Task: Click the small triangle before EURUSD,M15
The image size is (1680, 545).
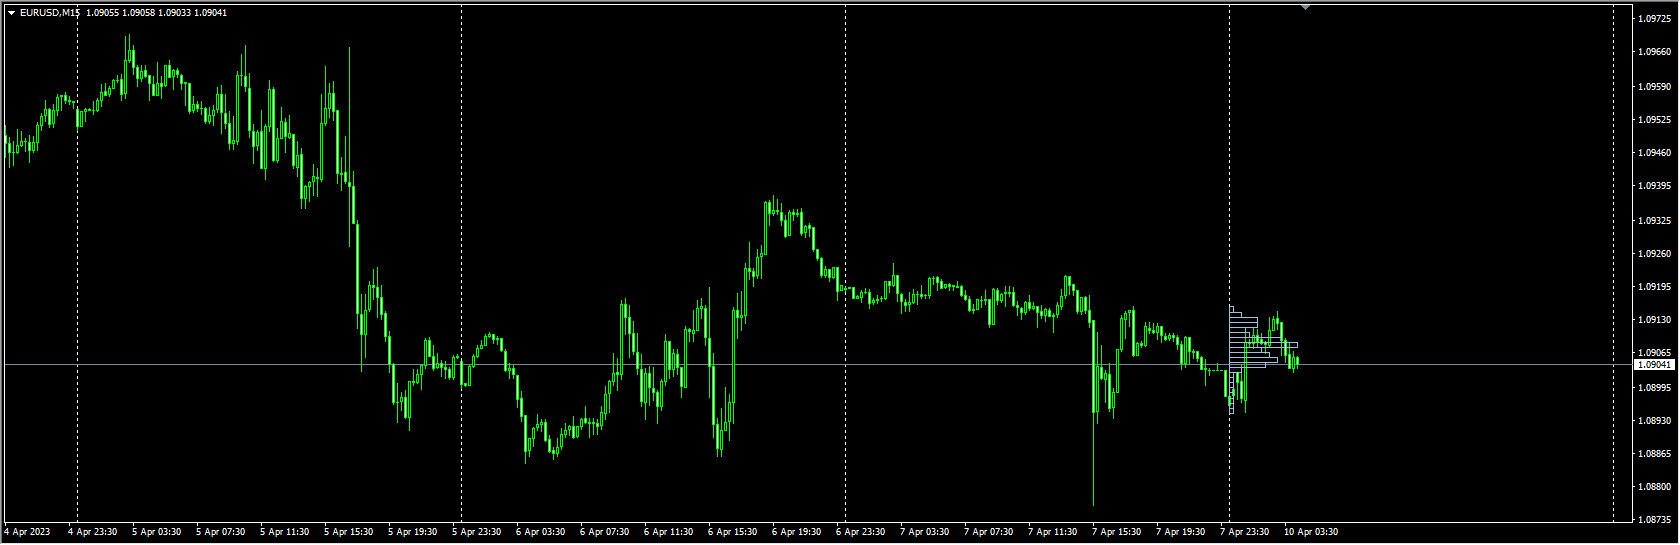Action: pos(11,13)
